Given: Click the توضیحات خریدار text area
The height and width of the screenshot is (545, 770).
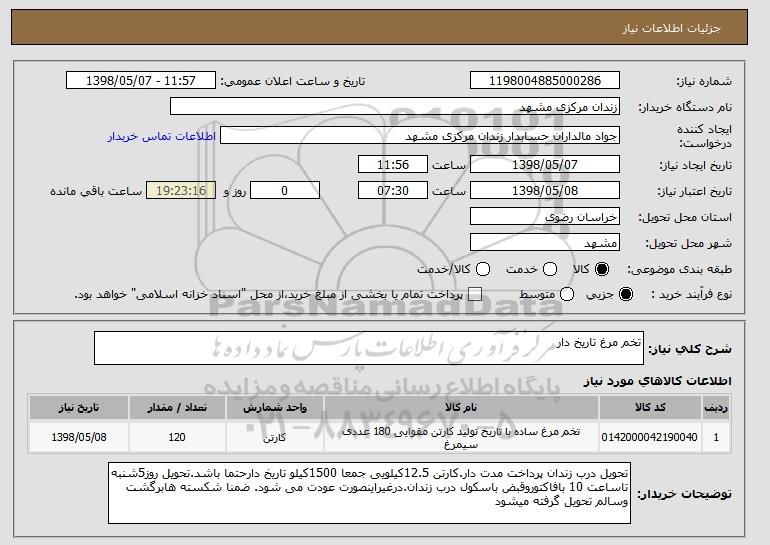Looking at the screenshot, I should pos(369,492).
